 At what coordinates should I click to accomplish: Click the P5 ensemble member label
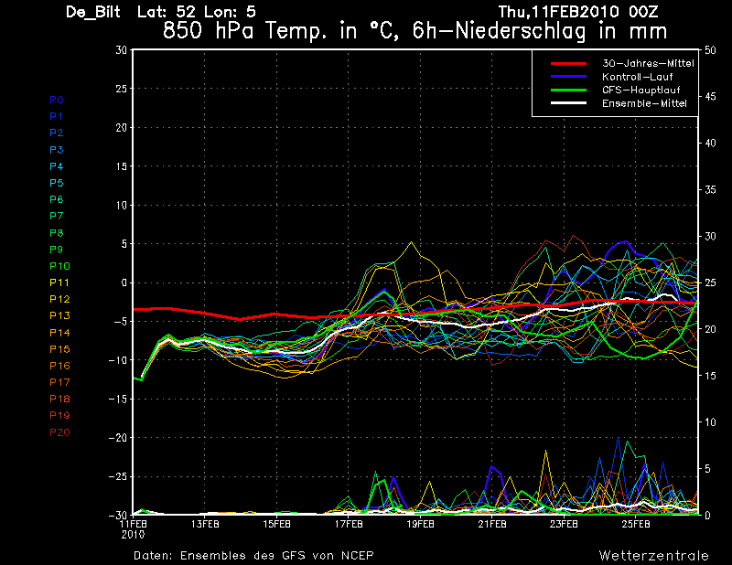[56, 183]
